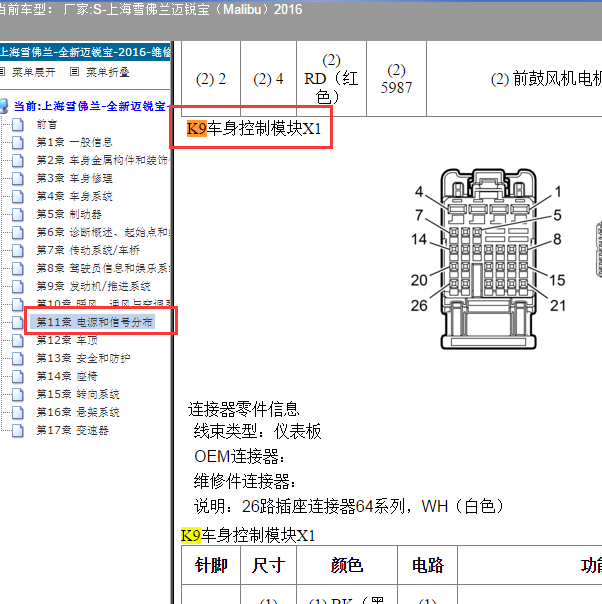The image size is (602, 604).
Task: Click the 说明：26路插座连接器64系列 description line
Action: point(349,506)
